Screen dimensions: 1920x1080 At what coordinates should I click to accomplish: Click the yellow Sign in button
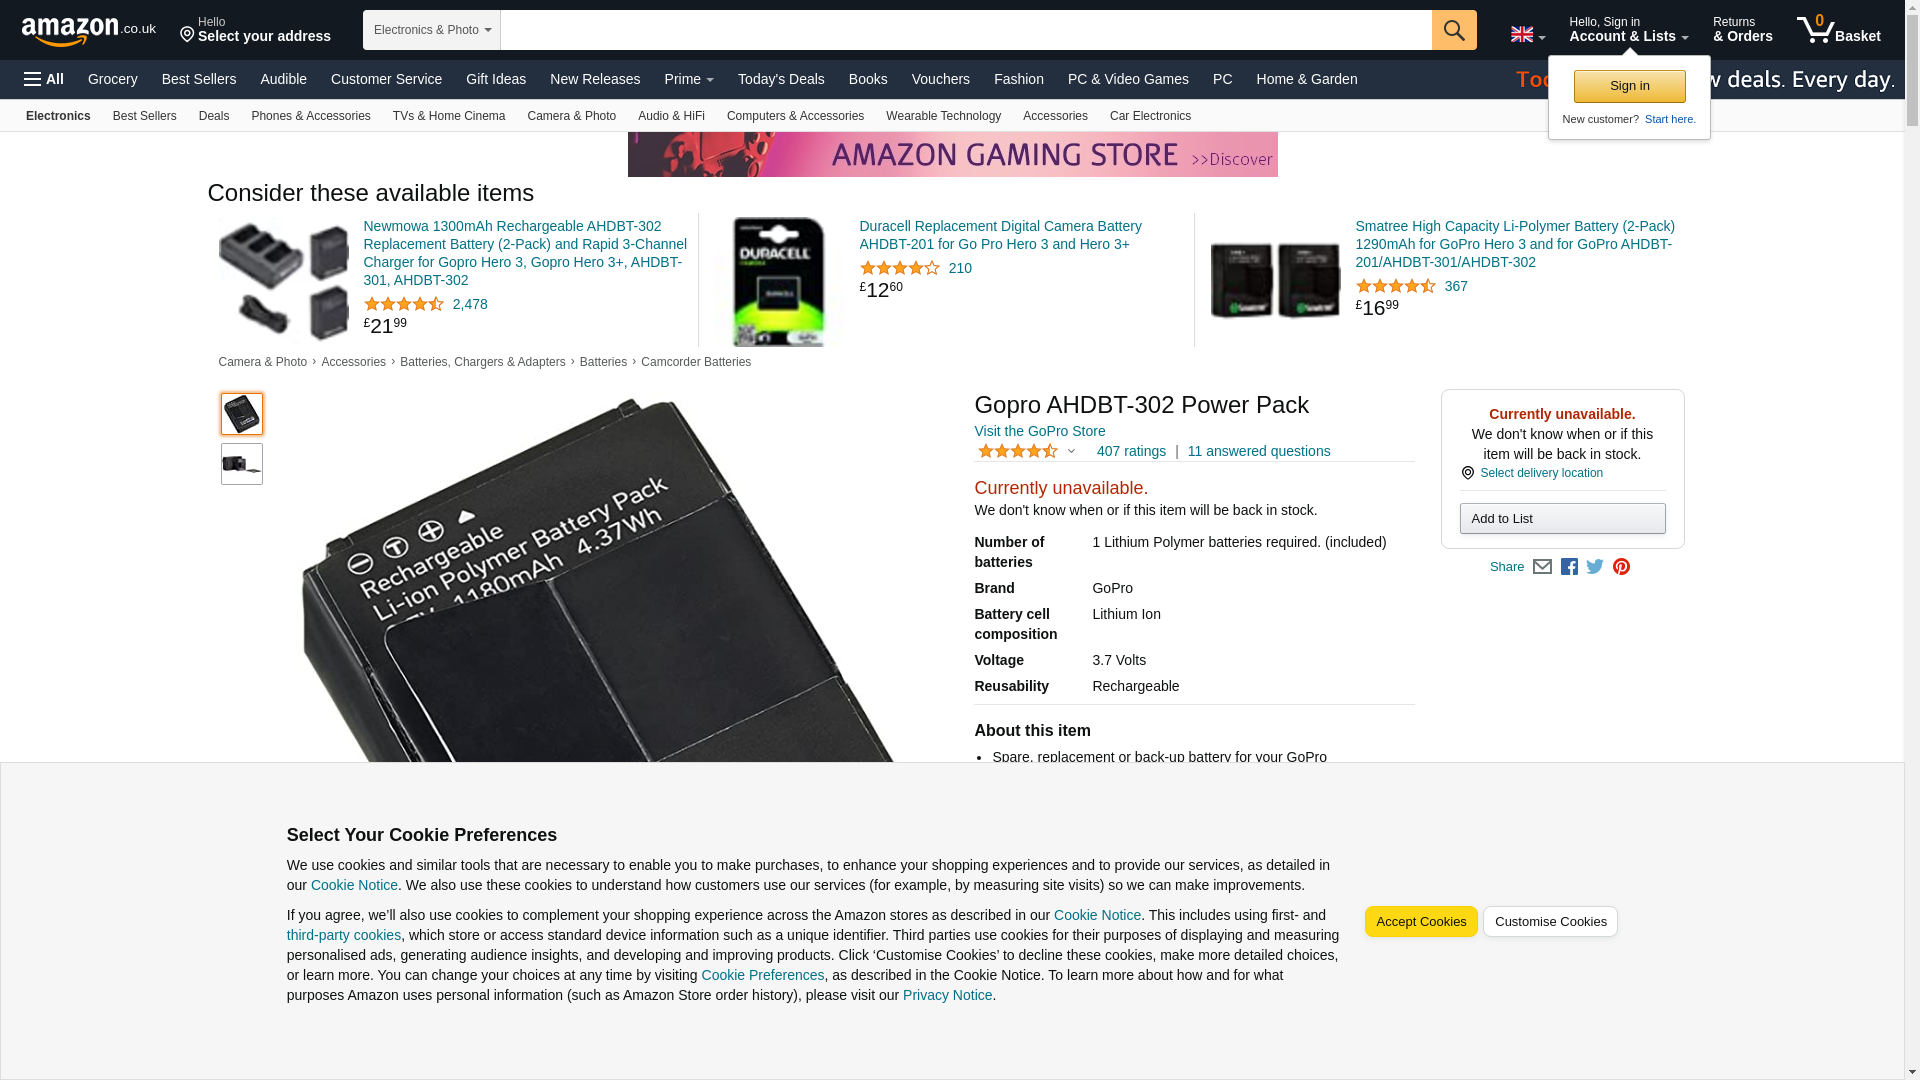point(1629,86)
